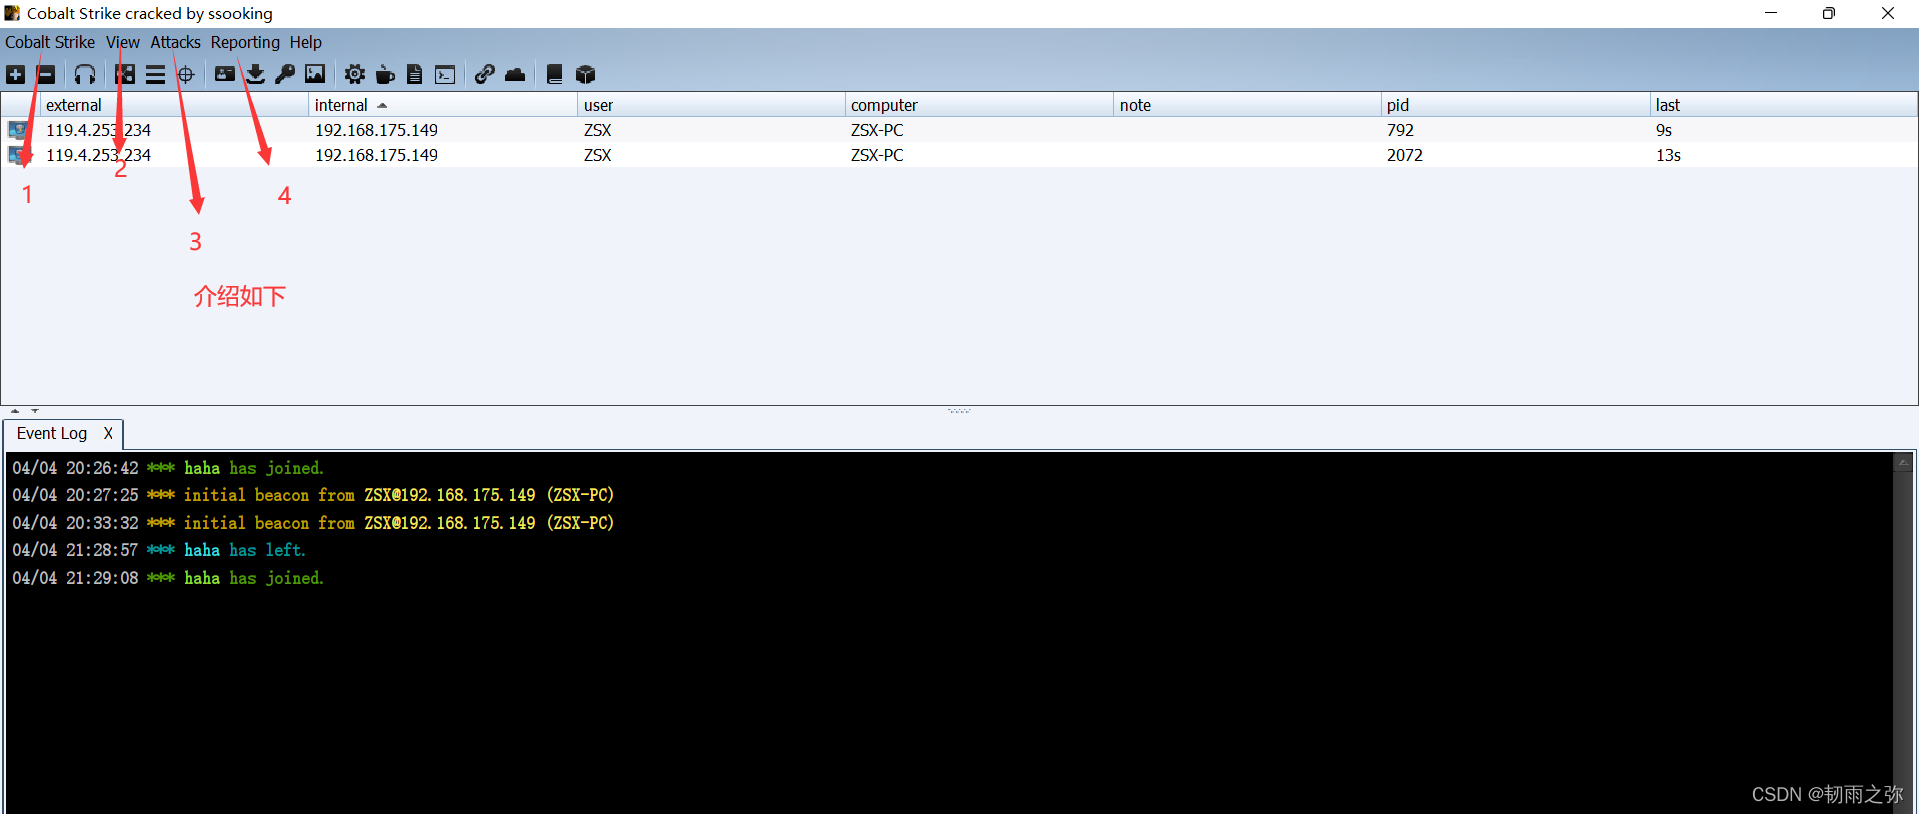
Task: Open the Cobalt Strike menu
Action: click(x=50, y=42)
